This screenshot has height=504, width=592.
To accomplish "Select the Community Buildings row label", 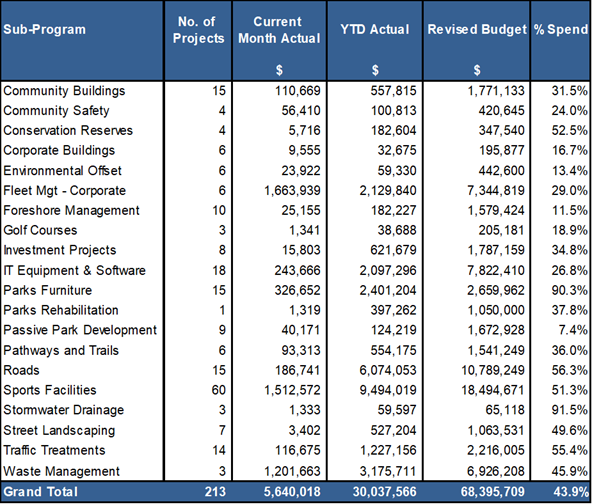I will tap(64, 91).
